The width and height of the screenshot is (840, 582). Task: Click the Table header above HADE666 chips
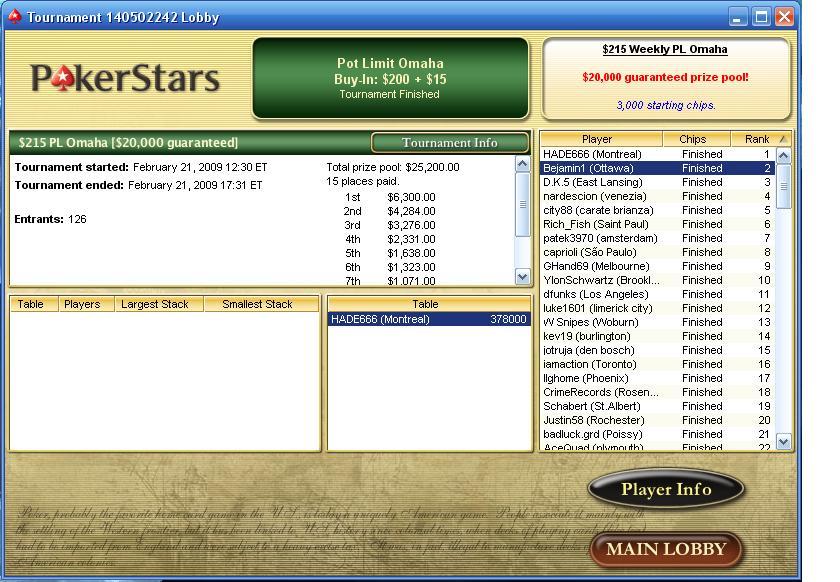click(429, 304)
